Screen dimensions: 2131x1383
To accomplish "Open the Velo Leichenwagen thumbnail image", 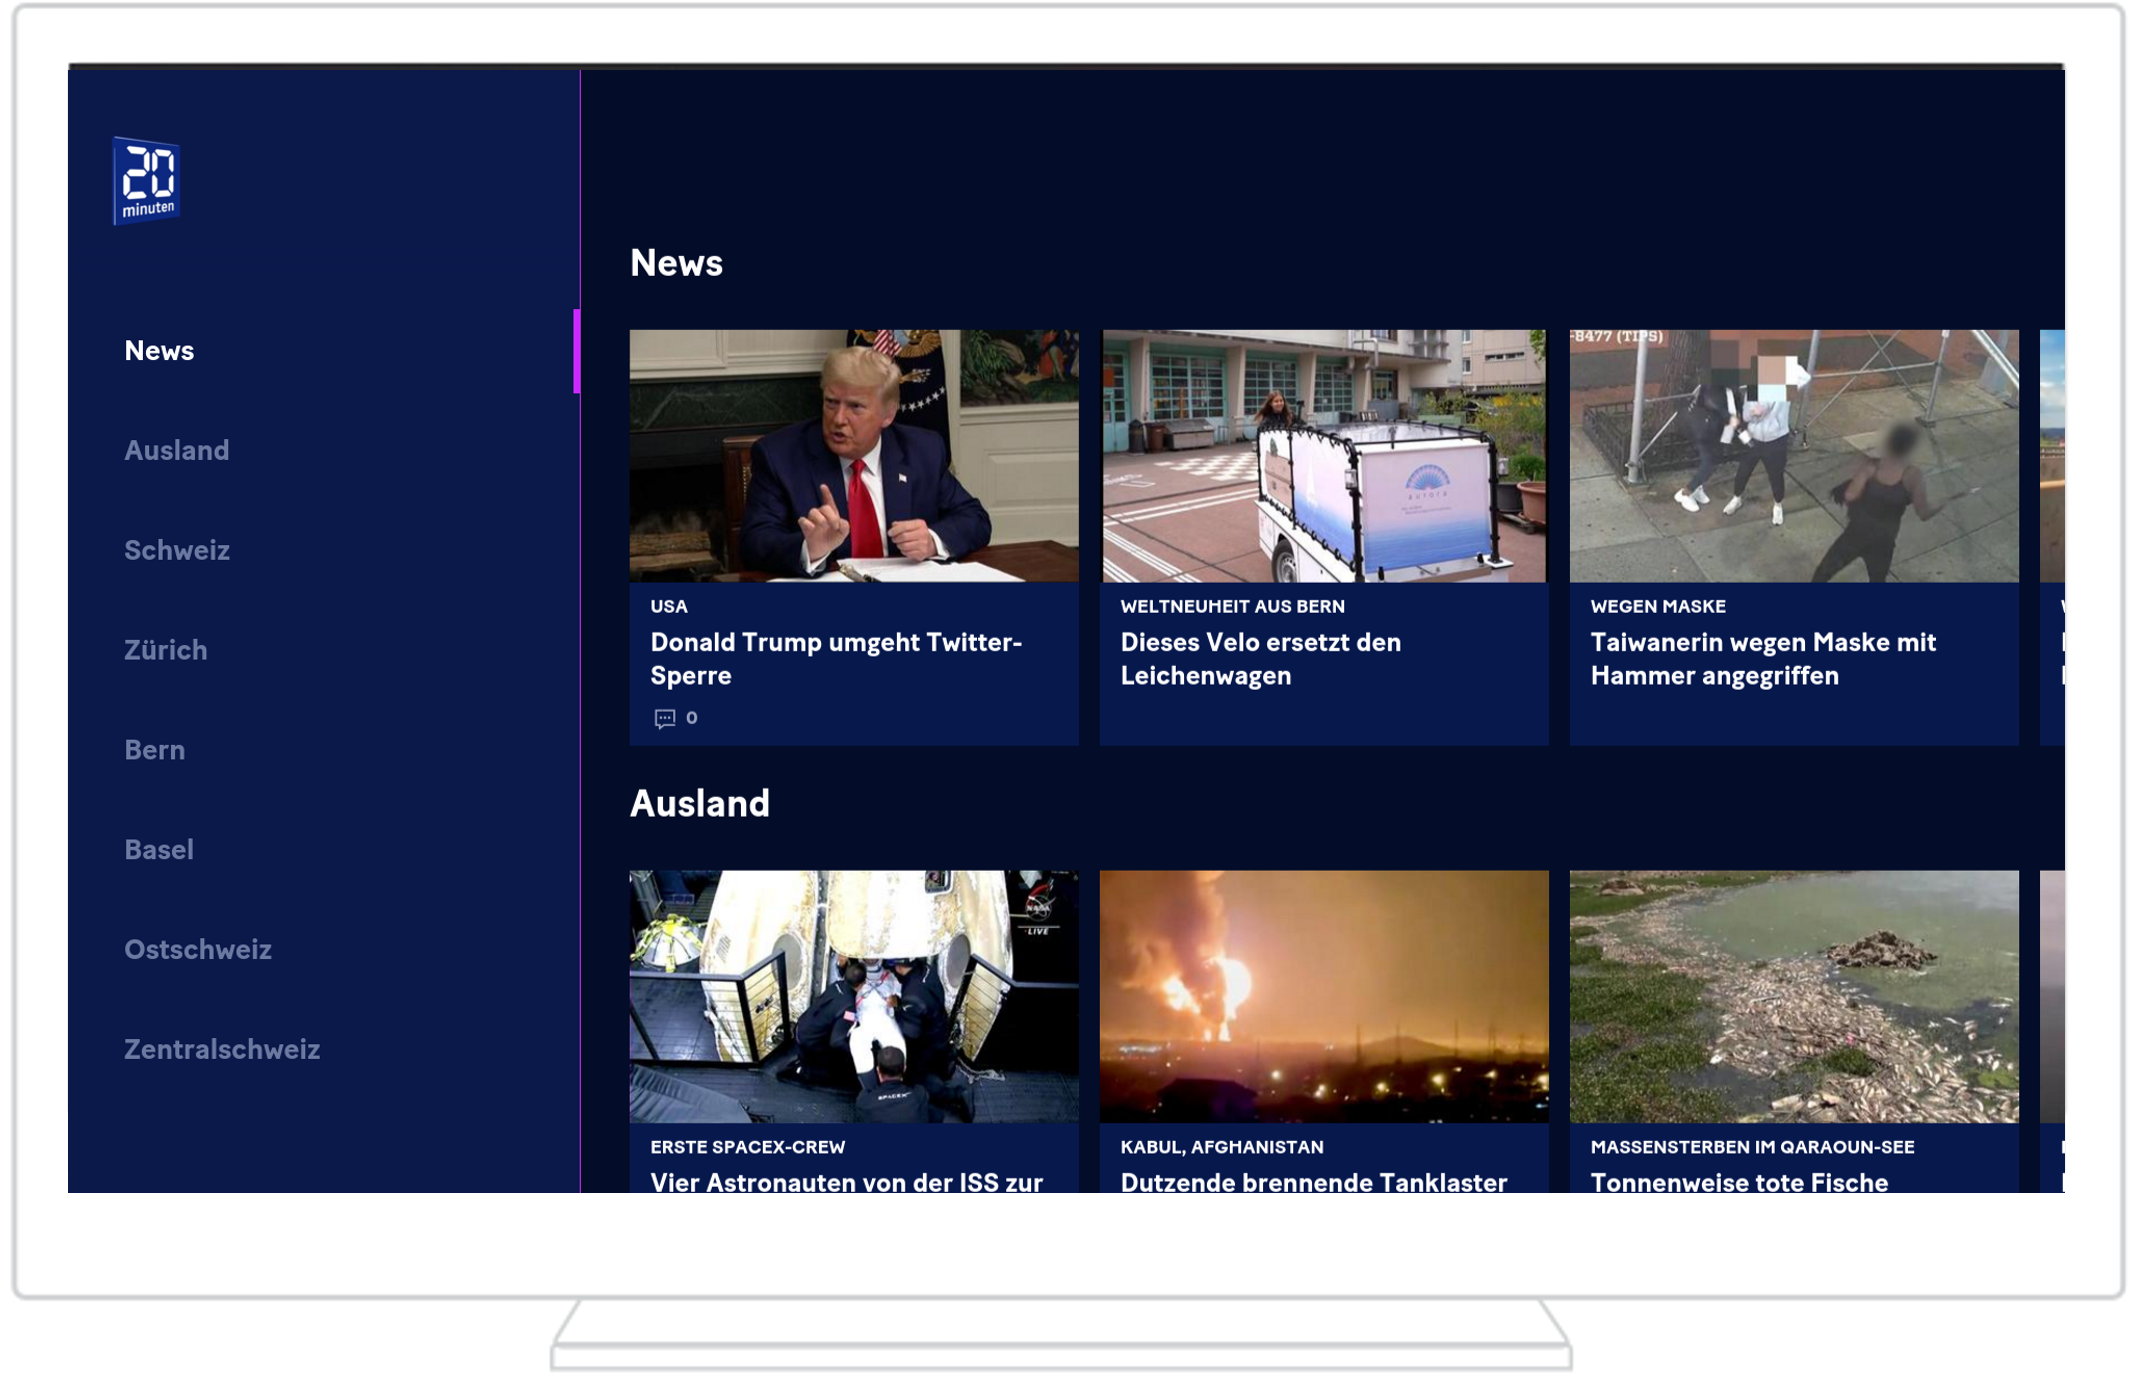I will (1323, 456).
